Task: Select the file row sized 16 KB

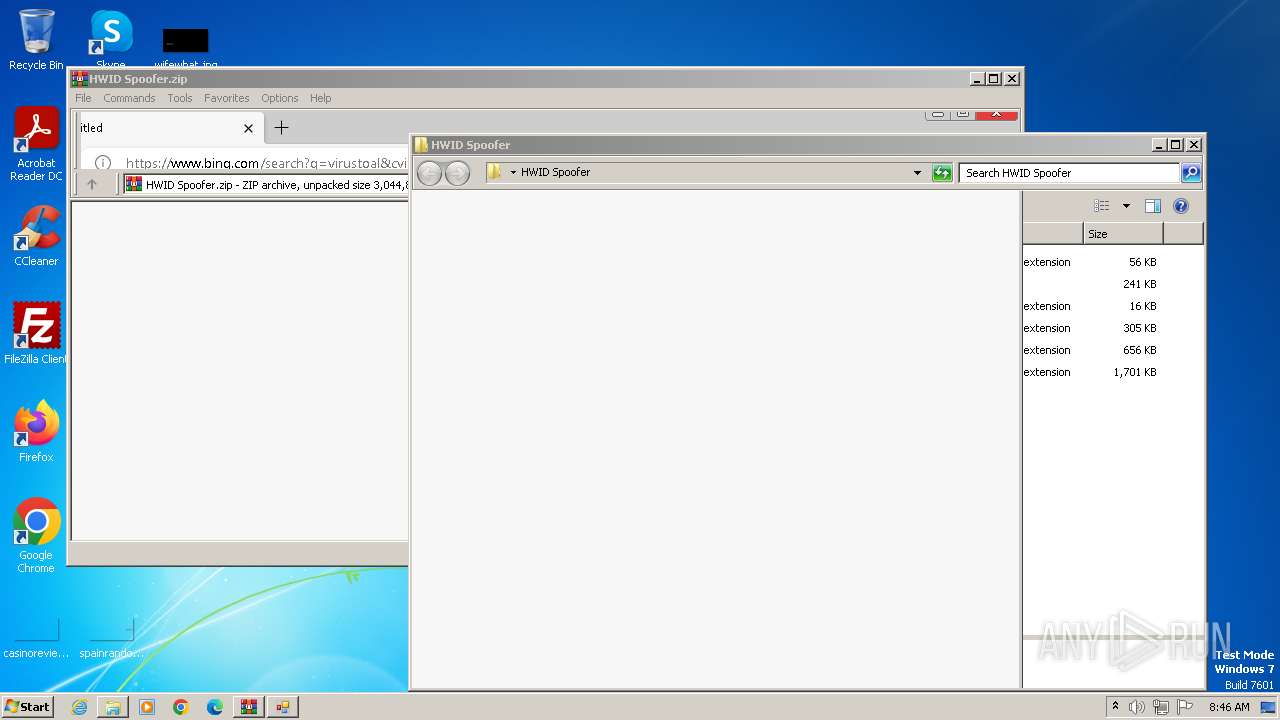Action: 1112,306
